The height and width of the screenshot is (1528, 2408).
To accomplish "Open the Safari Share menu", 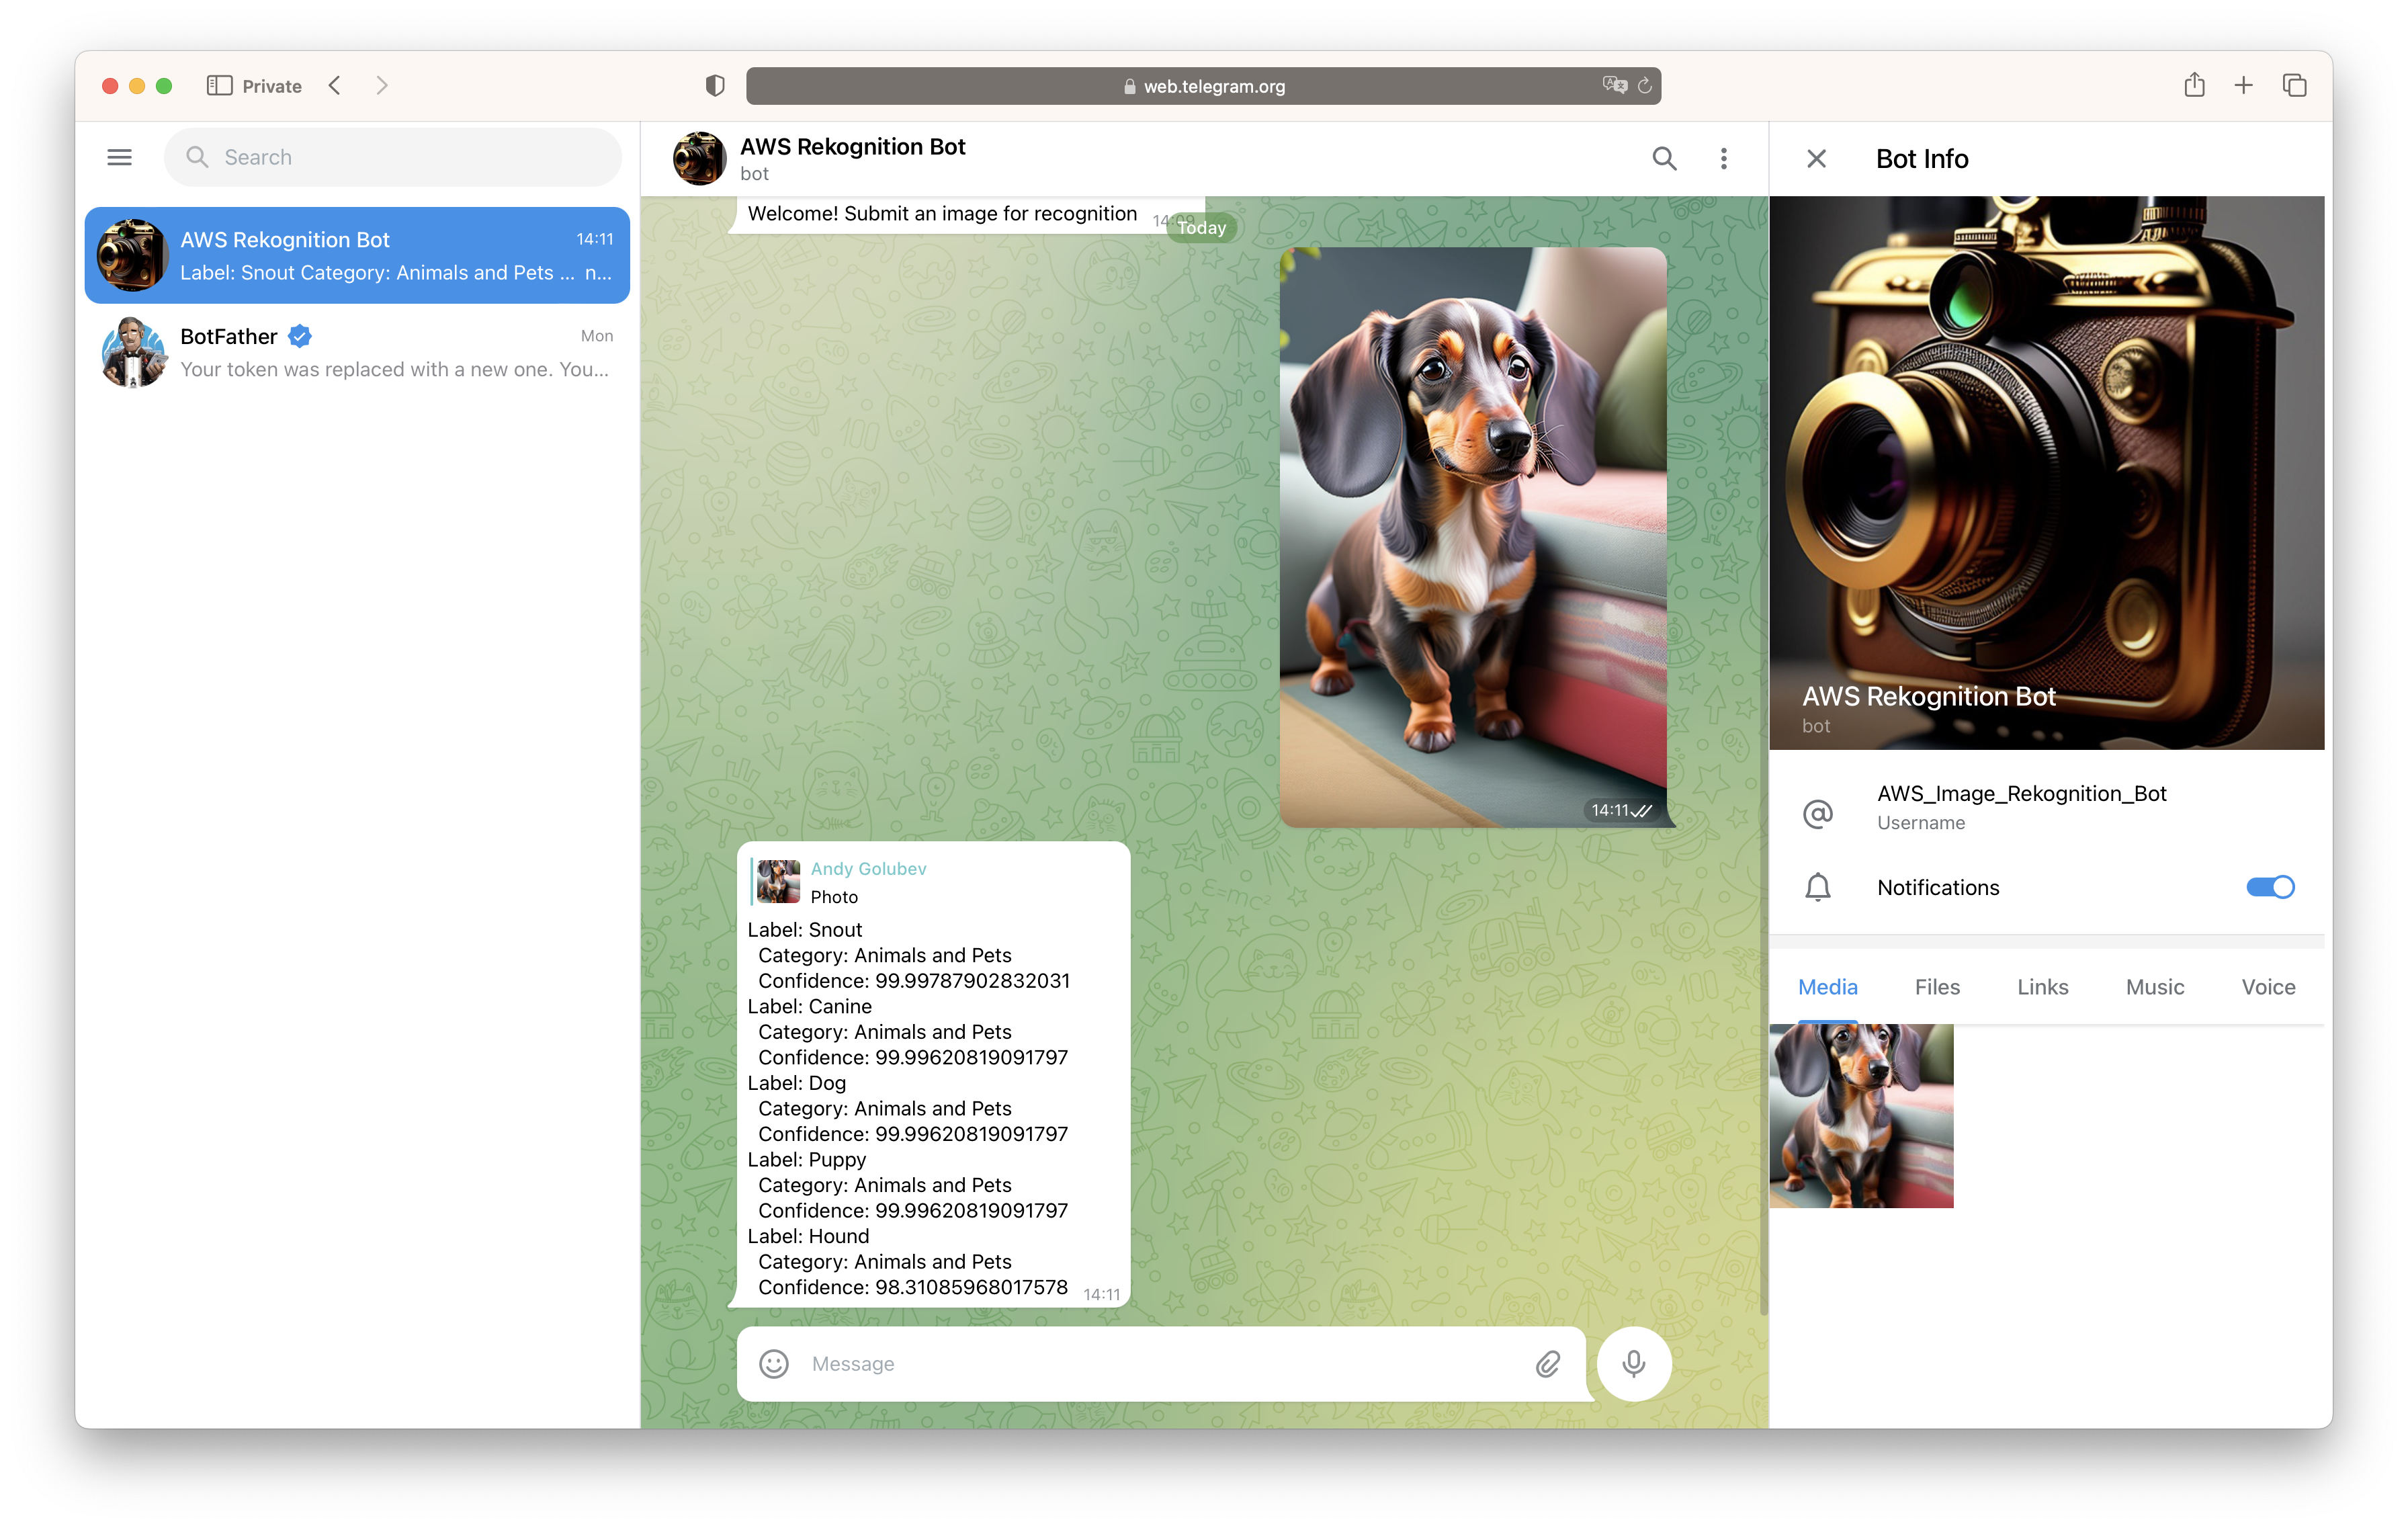I will 2194,85.
